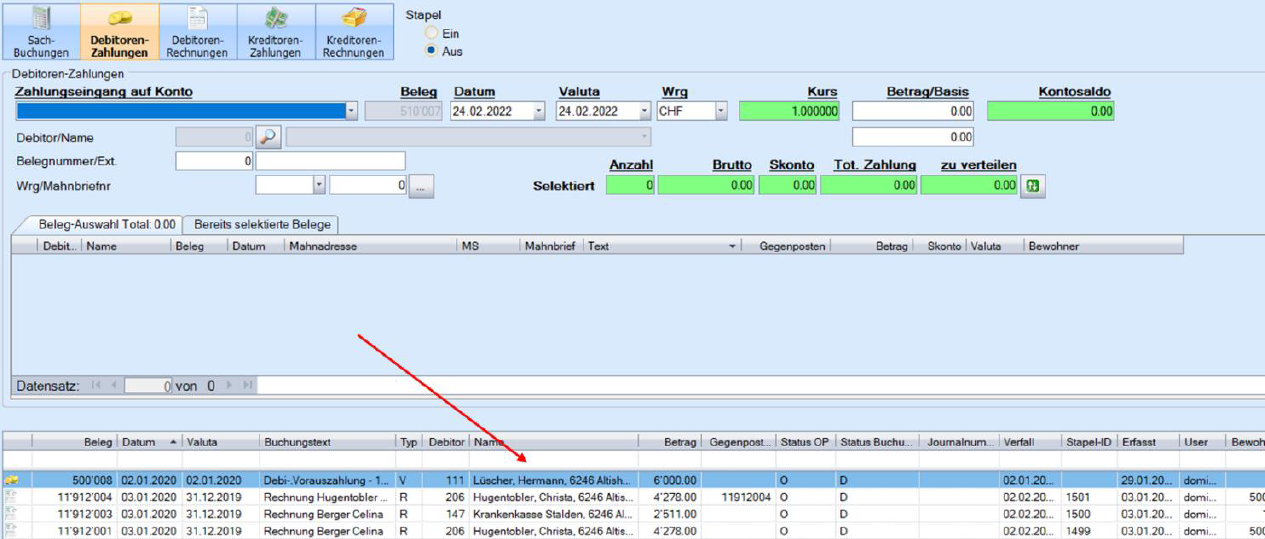1265x539 pixels.
Task: Select the Debitoren-Zahlungen toolbar button
Action: [119, 31]
